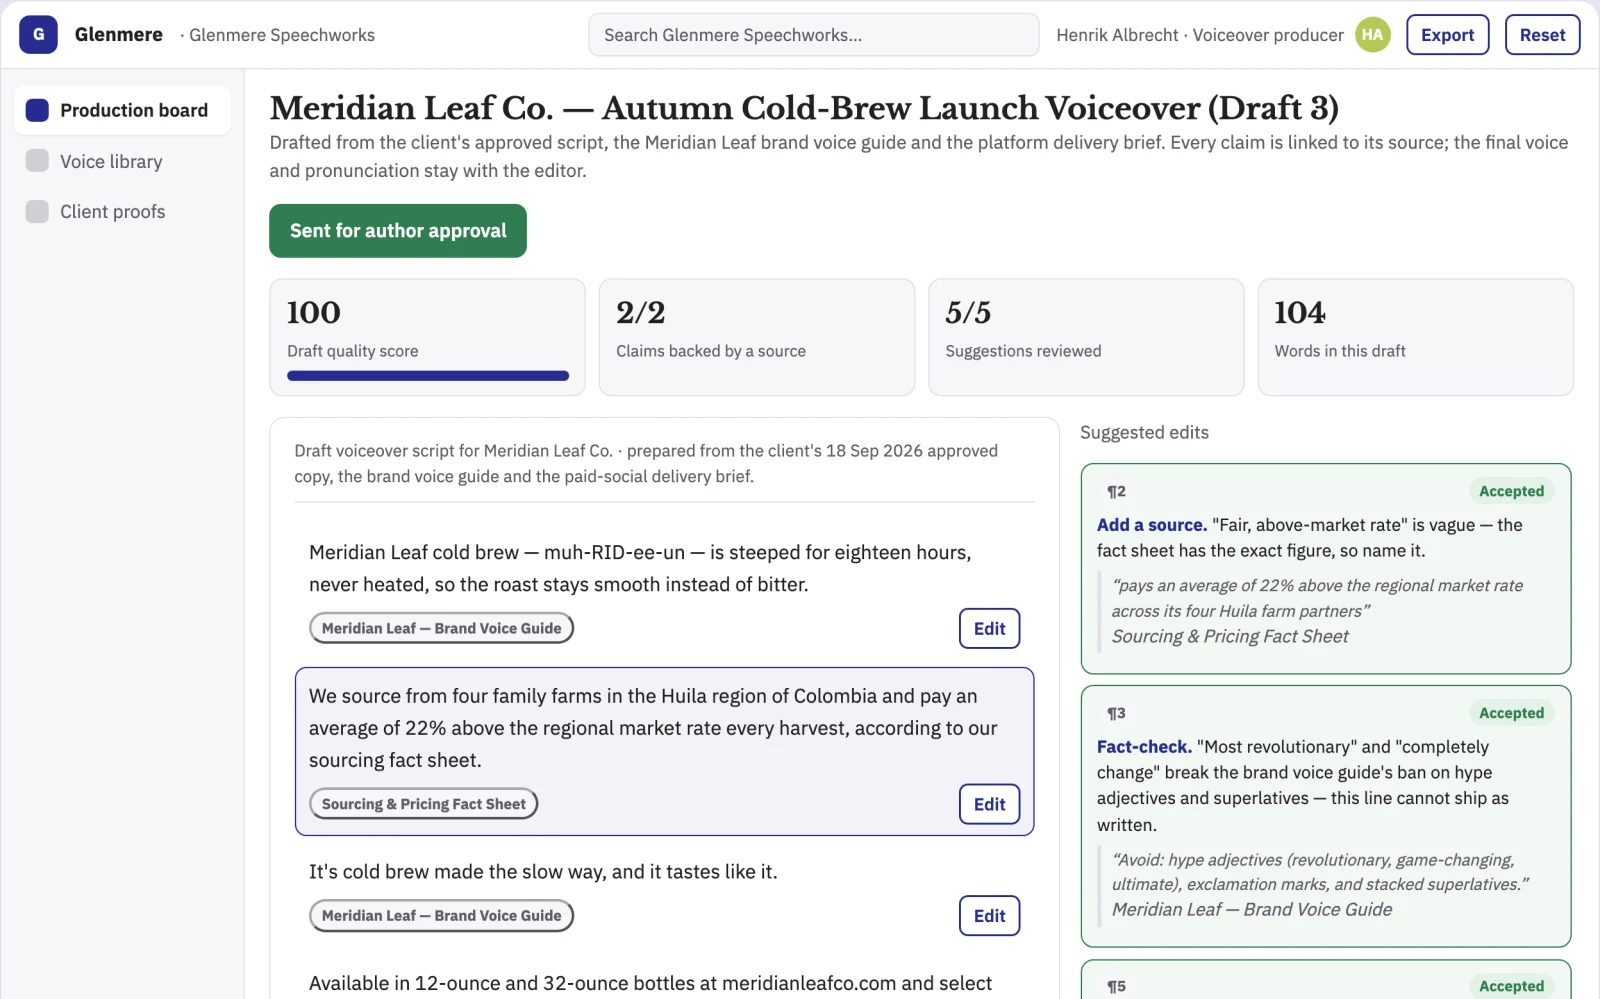Click the Accepted badge on ¶2 suggestion
The width and height of the screenshot is (1600, 999).
click(1511, 491)
